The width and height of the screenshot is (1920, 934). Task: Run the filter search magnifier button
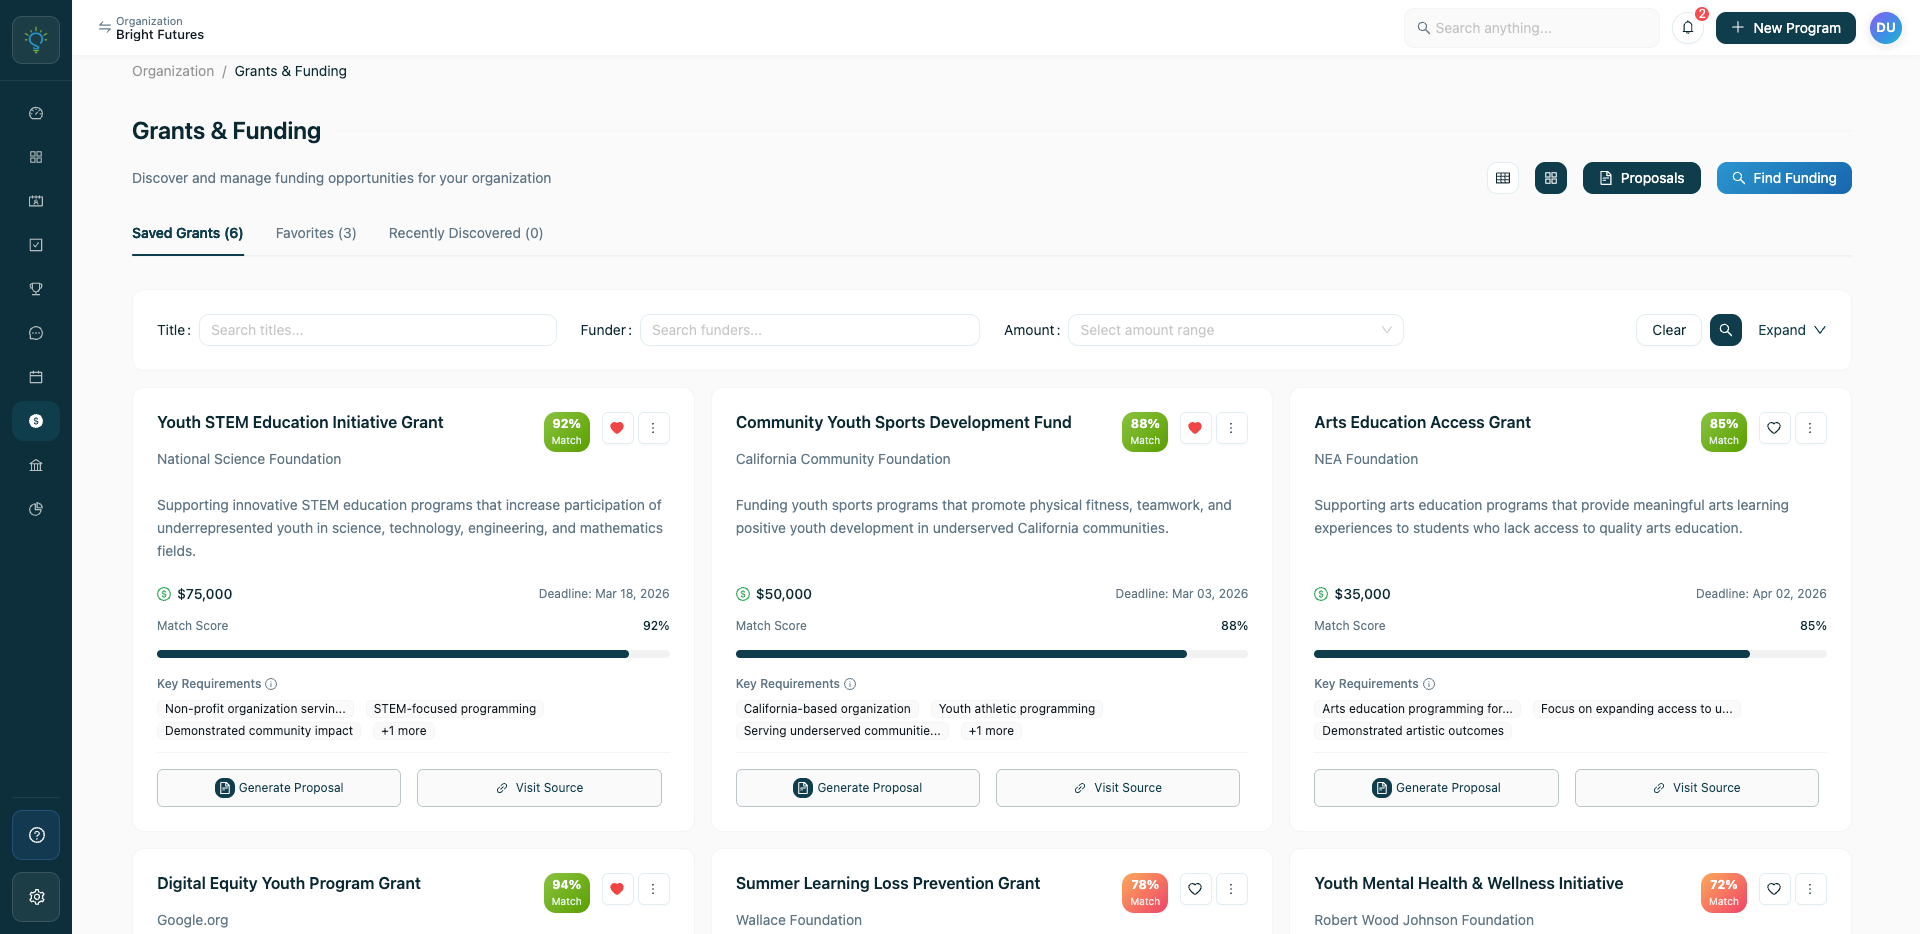[x=1726, y=330]
